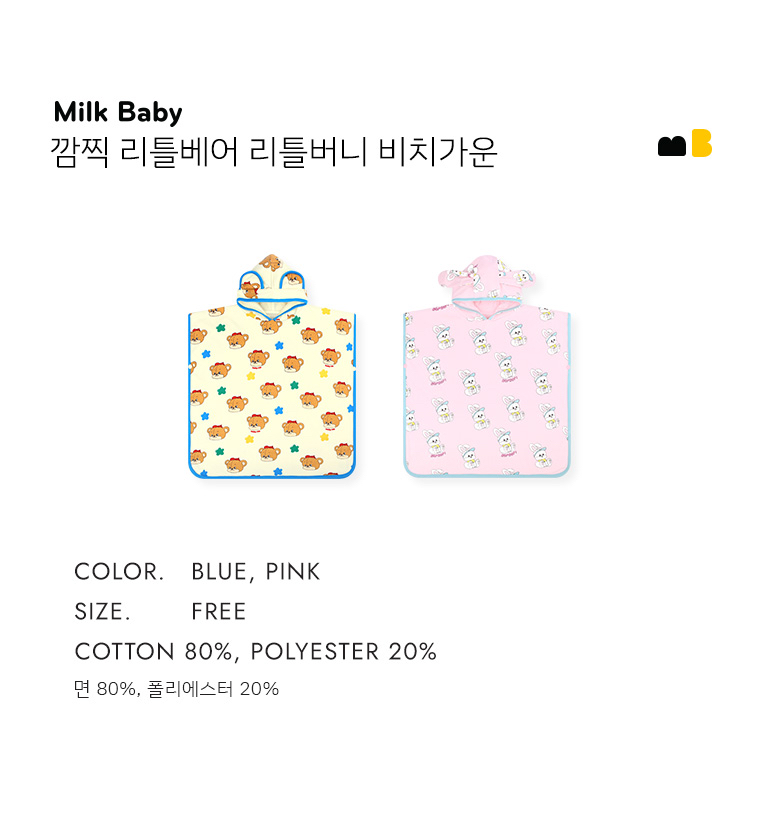Click the COTTON 80% text

154,652
